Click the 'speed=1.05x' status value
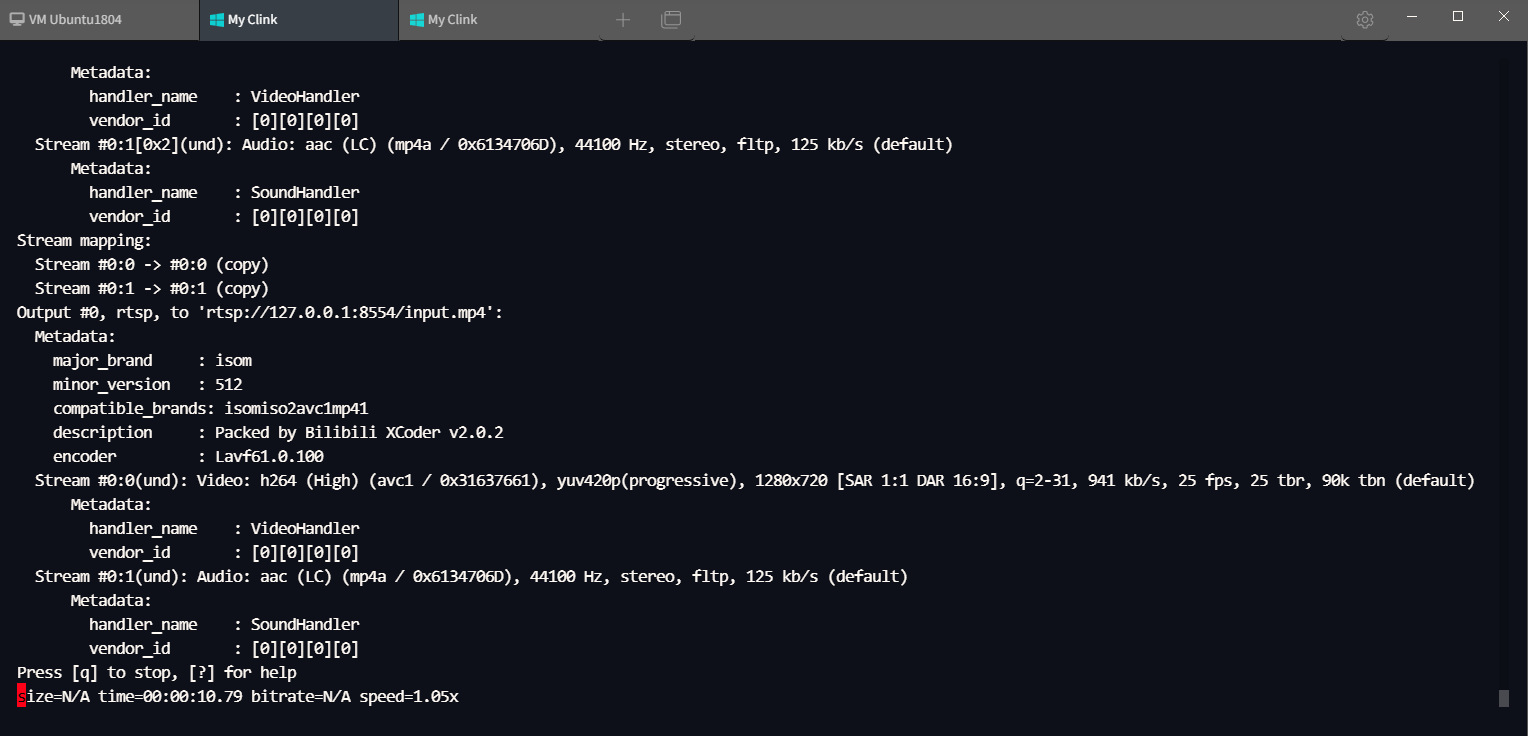The width and height of the screenshot is (1528, 736). tap(409, 696)
